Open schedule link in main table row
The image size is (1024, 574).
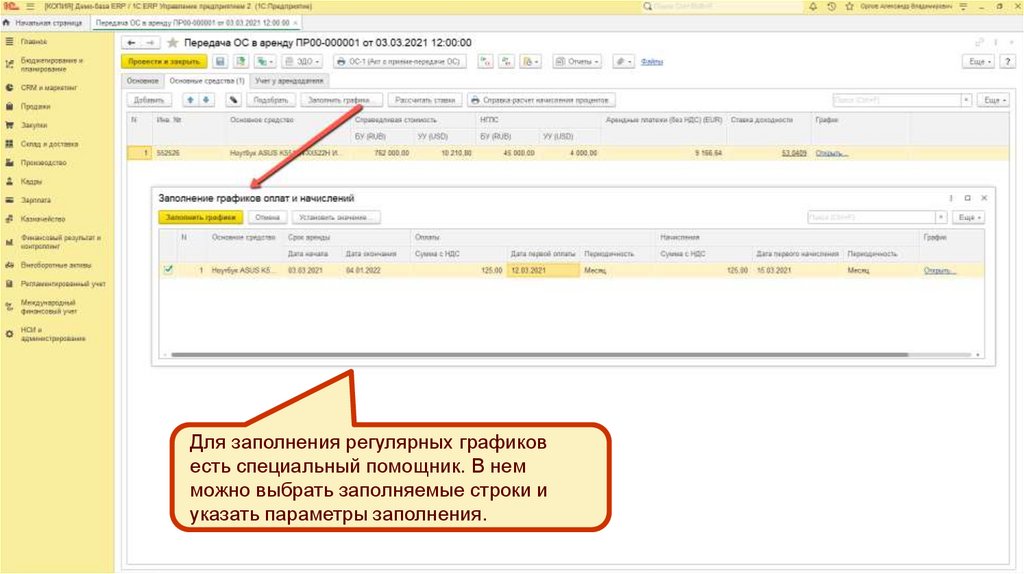pos(831,153)
